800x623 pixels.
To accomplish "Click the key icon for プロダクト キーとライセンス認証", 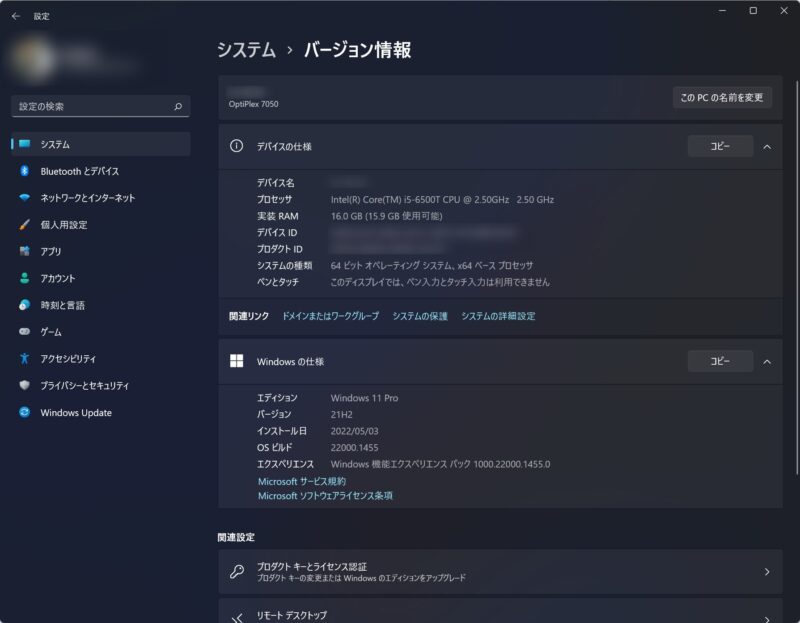I will click(237, 571).
